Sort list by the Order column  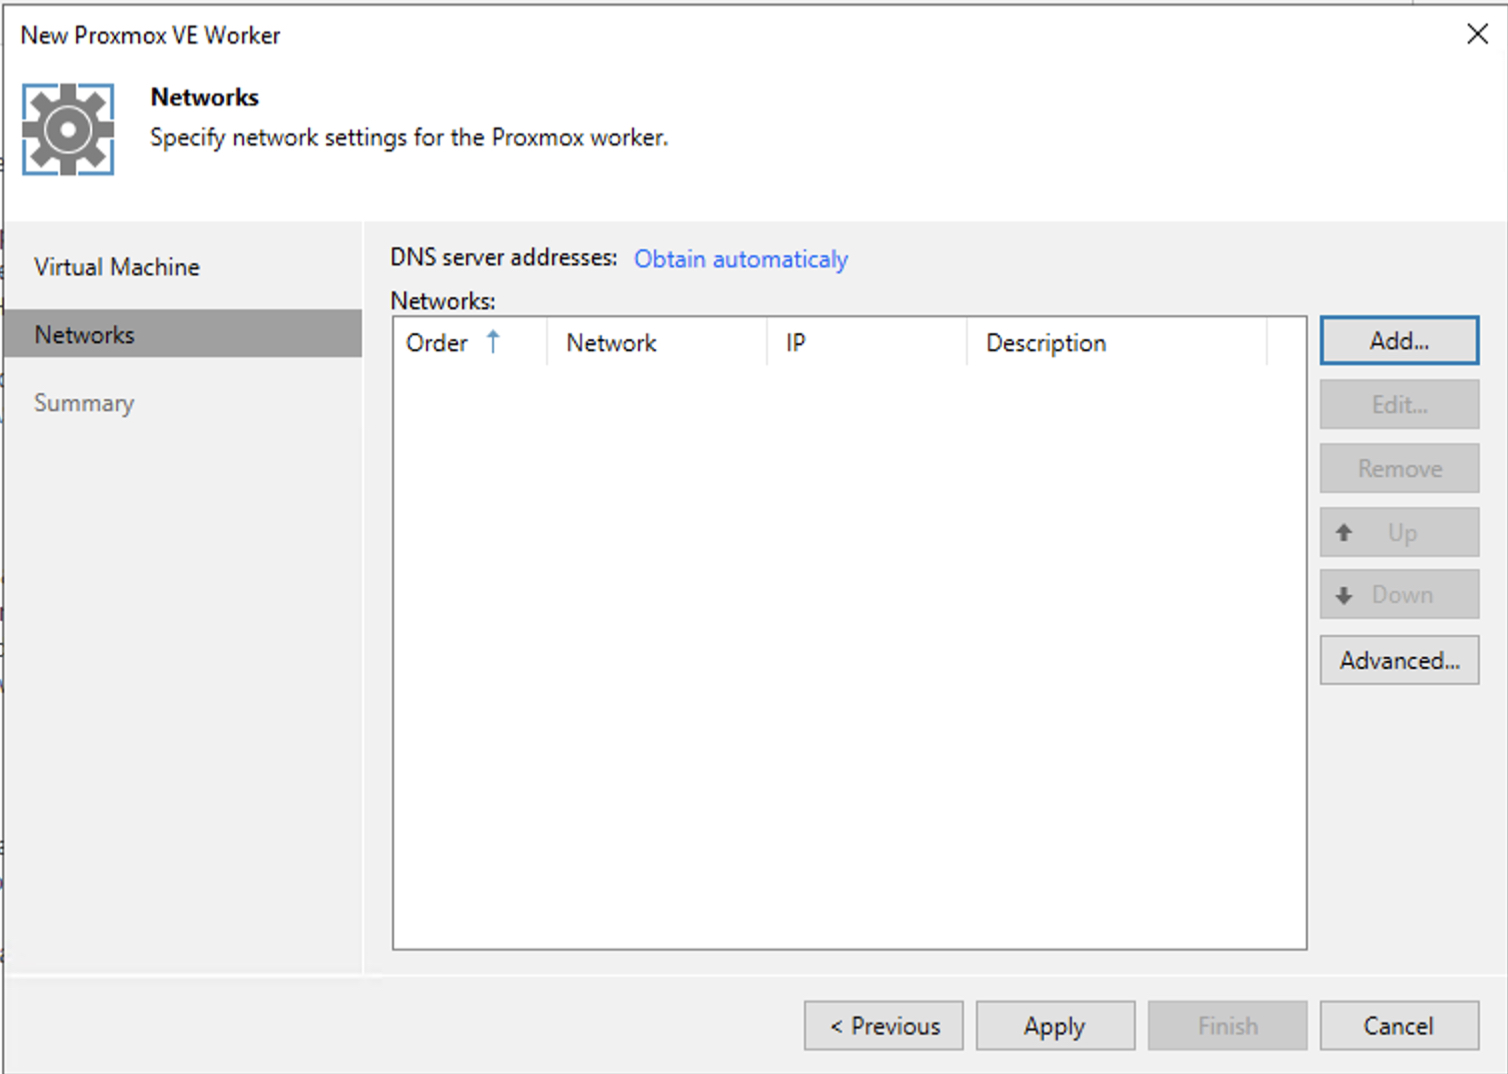pos(450,343)
